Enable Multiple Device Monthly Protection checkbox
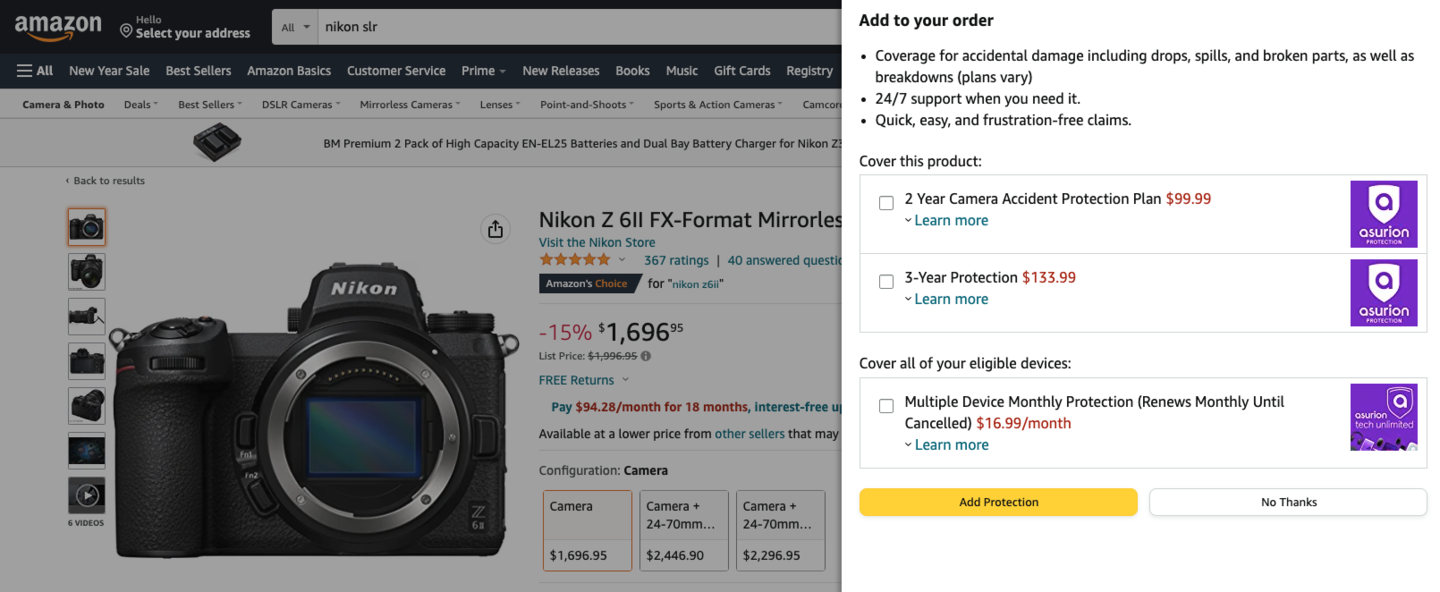The image size is (1440, 592). [886, 406]
